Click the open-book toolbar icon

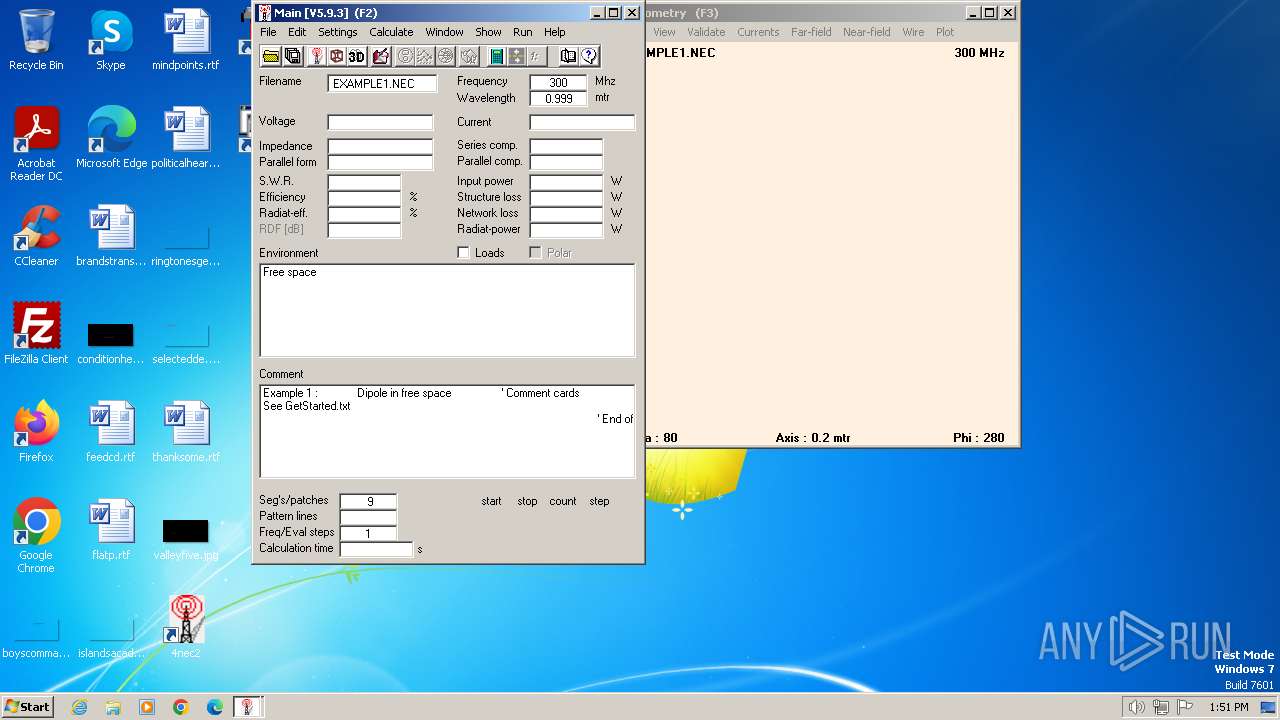[568, 56]
